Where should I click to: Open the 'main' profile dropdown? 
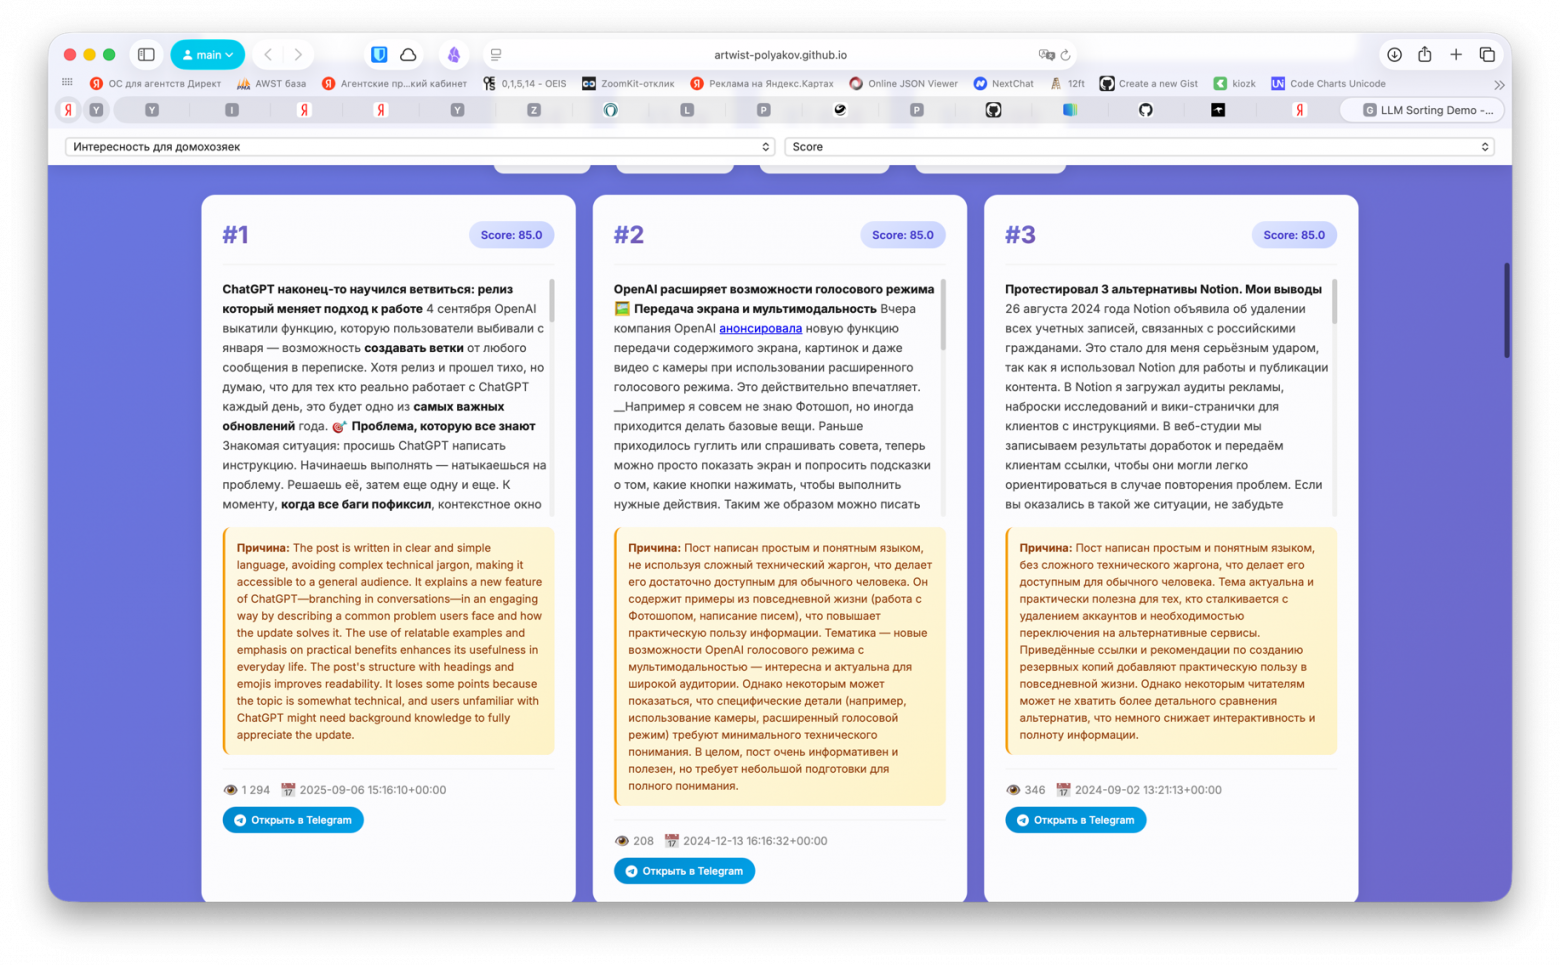click(x=207, y=55)
